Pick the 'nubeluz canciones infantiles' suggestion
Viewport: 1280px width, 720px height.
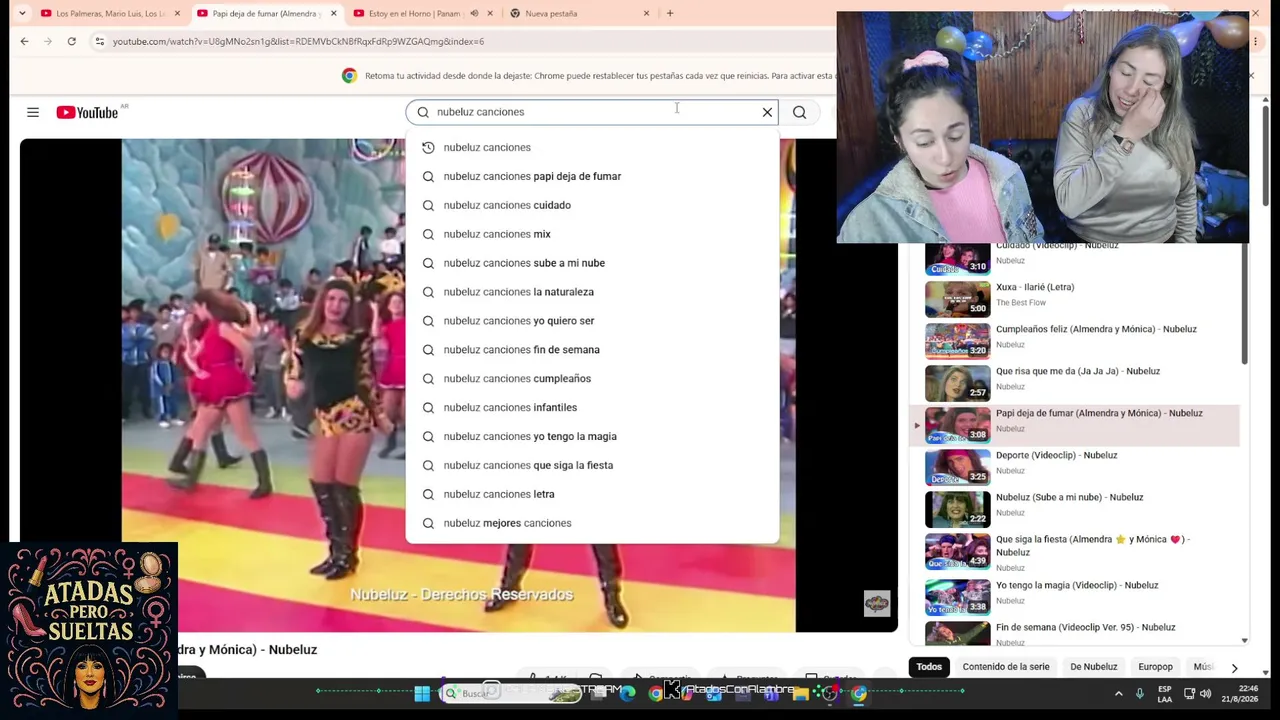(x=592, y=407)
